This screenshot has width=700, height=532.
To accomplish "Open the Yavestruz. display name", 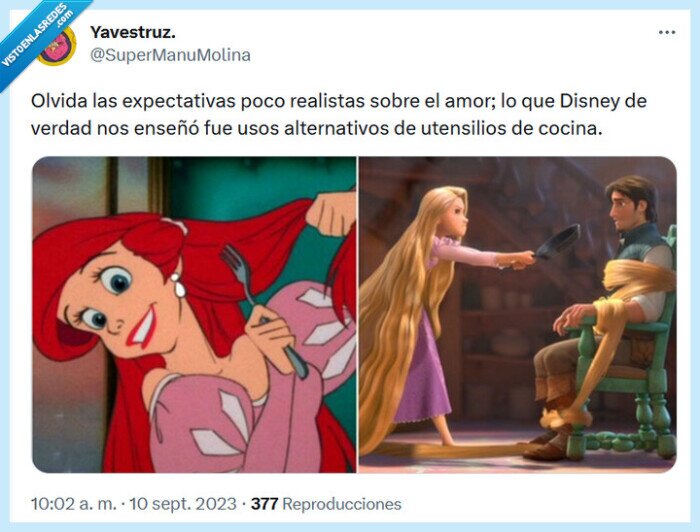I will pos(133,32).
